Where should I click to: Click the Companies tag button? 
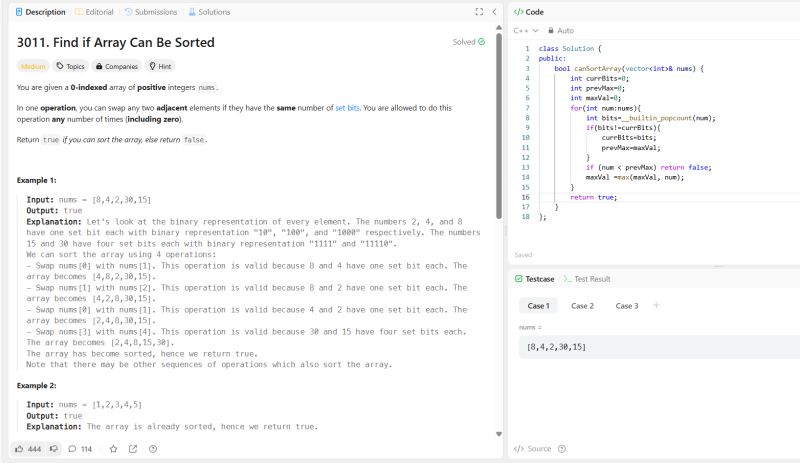pos(116,66)
